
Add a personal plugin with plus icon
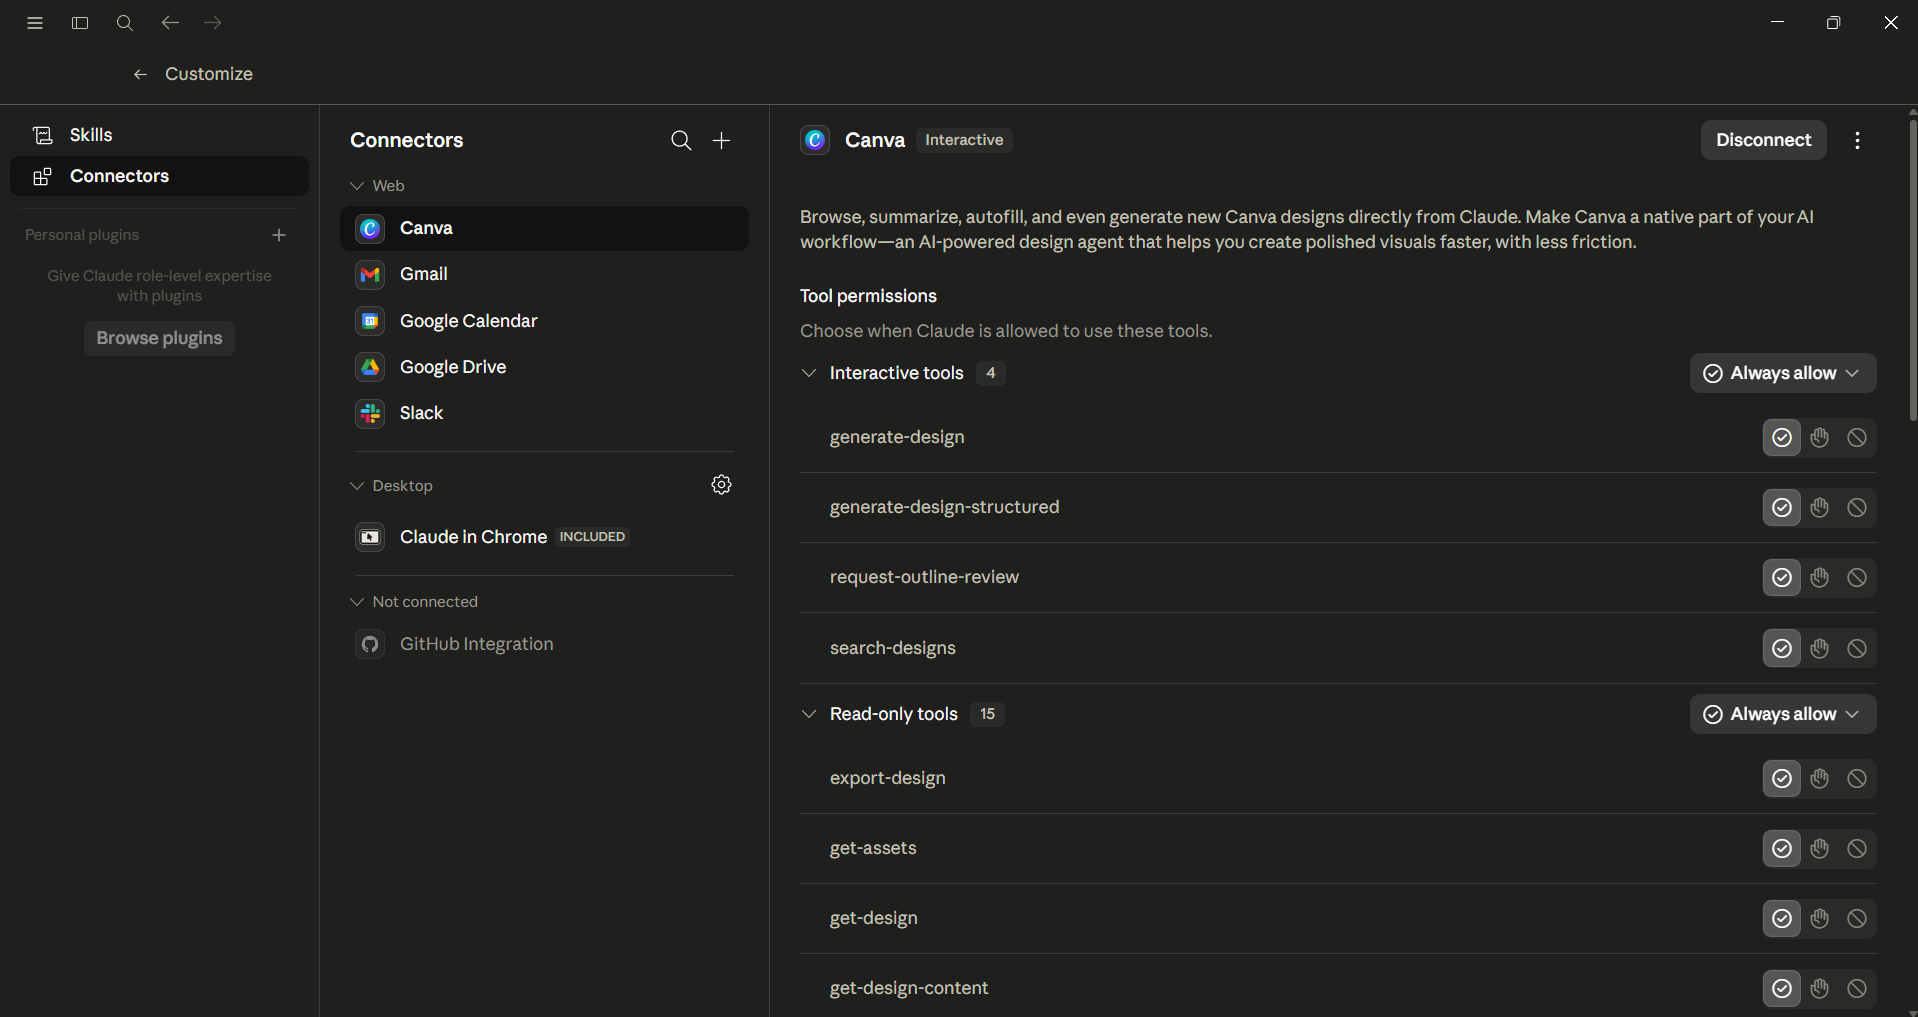click(x=279, y=235)
